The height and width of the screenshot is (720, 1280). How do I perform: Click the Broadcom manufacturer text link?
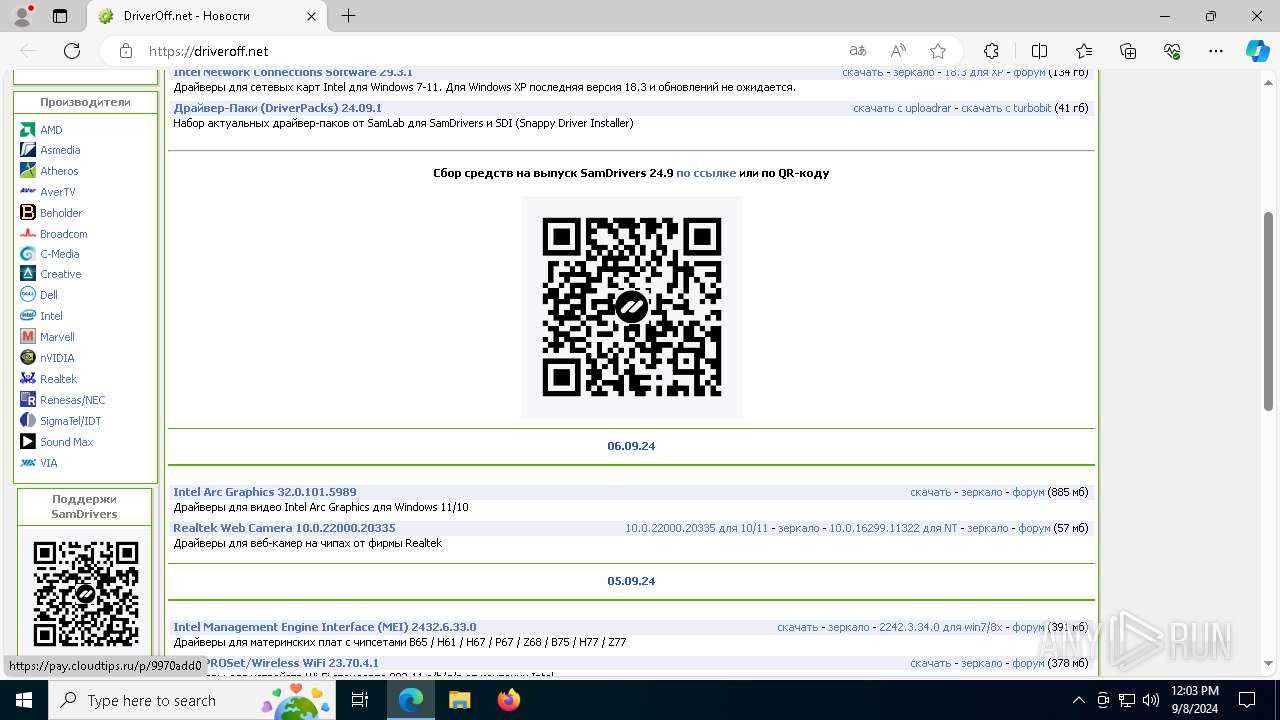[64, 234]
